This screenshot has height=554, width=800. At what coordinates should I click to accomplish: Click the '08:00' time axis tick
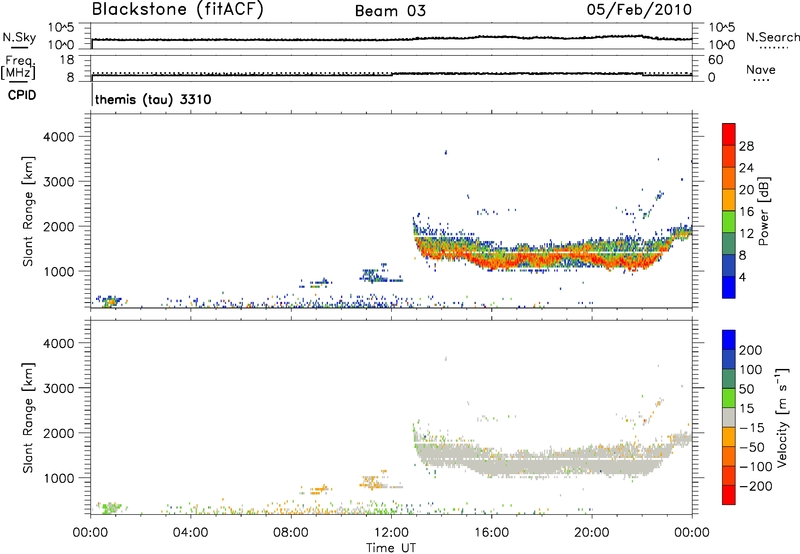291,533
